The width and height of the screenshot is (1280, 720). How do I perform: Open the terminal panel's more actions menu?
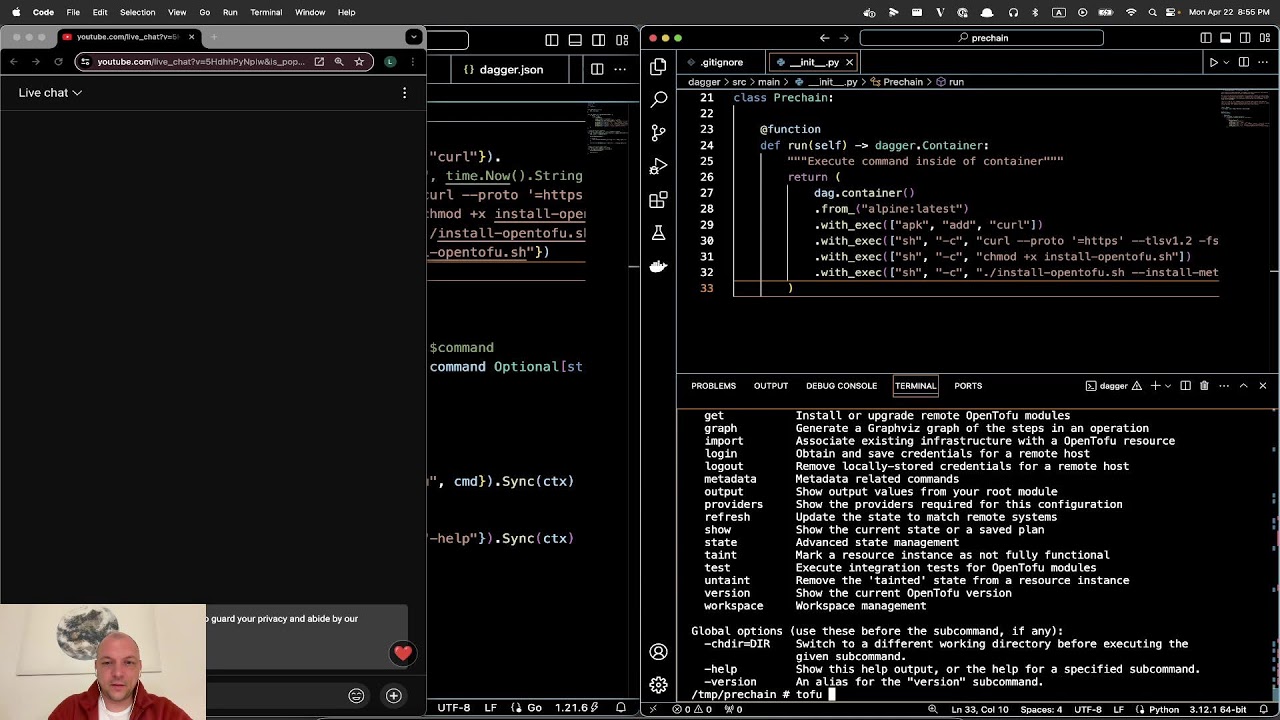(x=1224, y=386)
